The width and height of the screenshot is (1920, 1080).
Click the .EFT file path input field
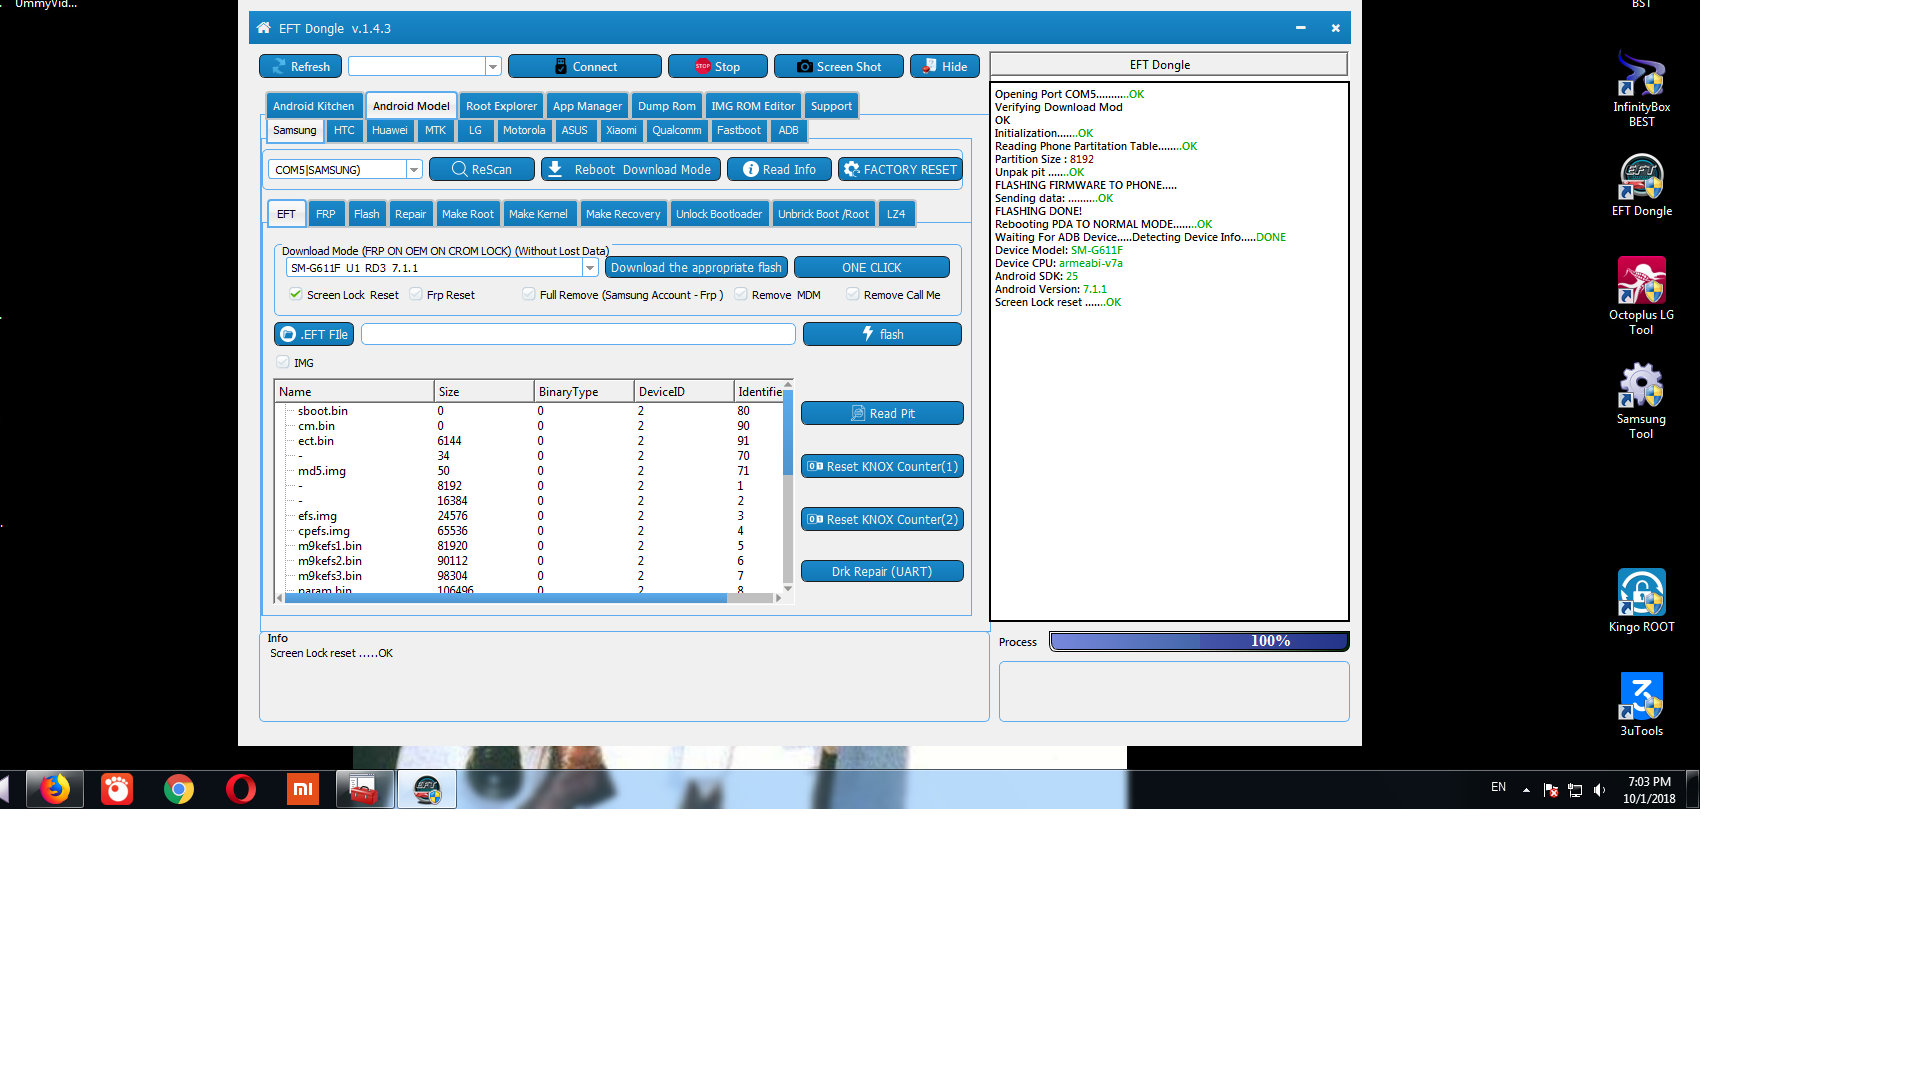pyautogui.click(x=578, y=334)
